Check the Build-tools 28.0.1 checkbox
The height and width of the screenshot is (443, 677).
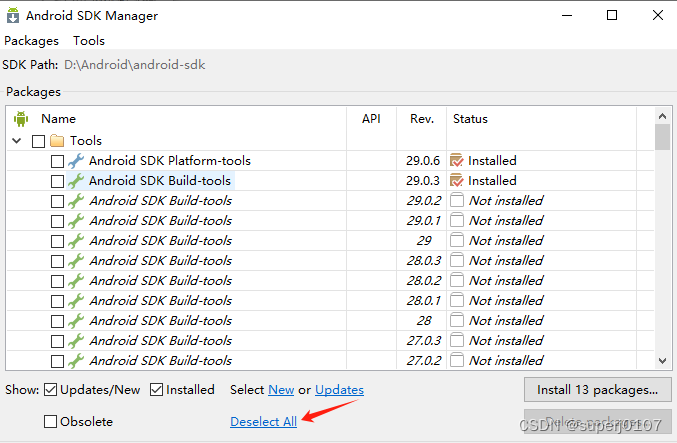pos(57,301)
